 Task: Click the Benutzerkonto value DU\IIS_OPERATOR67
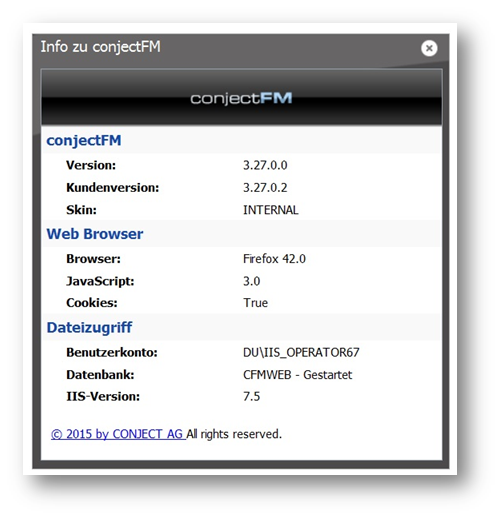(301, 353)
